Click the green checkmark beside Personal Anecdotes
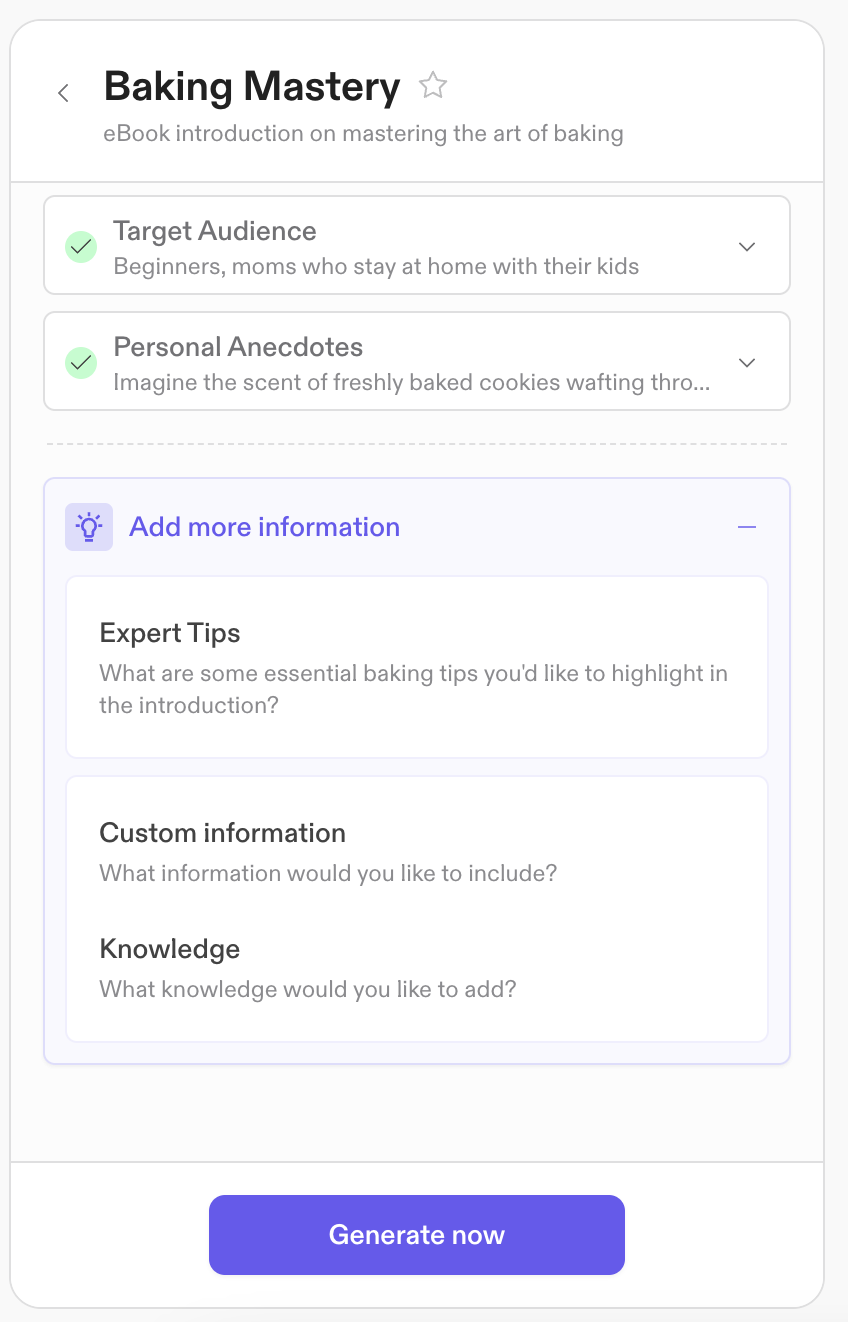 [x=81, y=363]
